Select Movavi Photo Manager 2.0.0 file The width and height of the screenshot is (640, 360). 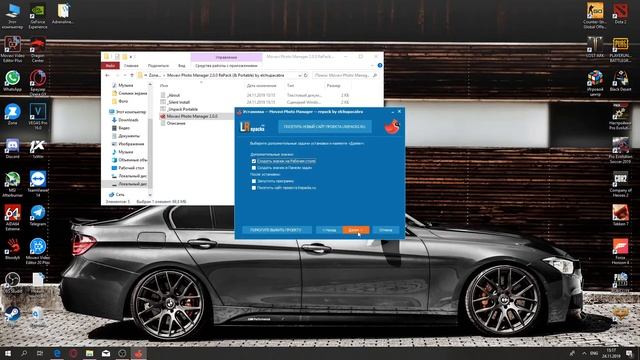pyautogui.click(x=191, y=116)
